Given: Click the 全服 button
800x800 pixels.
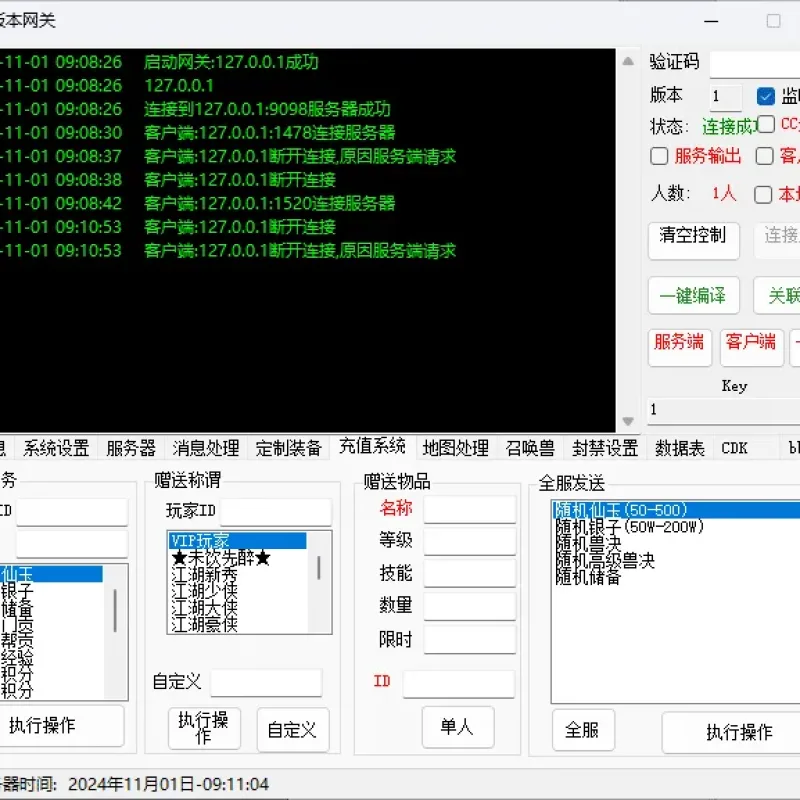Looking at the screenshot, I should 583,730.
